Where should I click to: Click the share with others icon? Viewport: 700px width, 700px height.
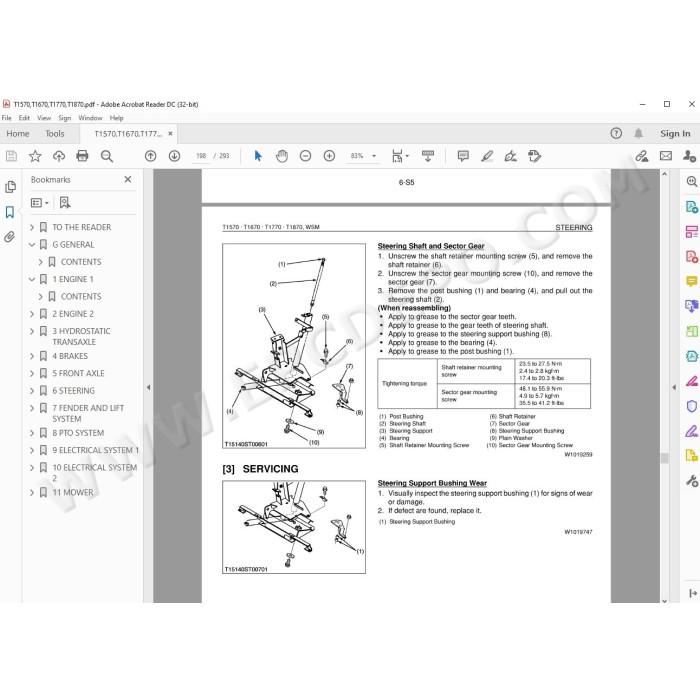pyautogui.click(x=689, y=156)
